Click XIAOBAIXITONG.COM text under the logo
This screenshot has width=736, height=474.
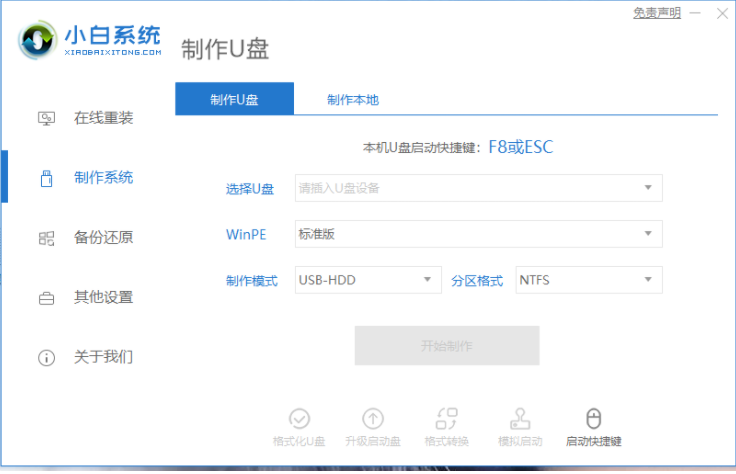tap(113, 53)
